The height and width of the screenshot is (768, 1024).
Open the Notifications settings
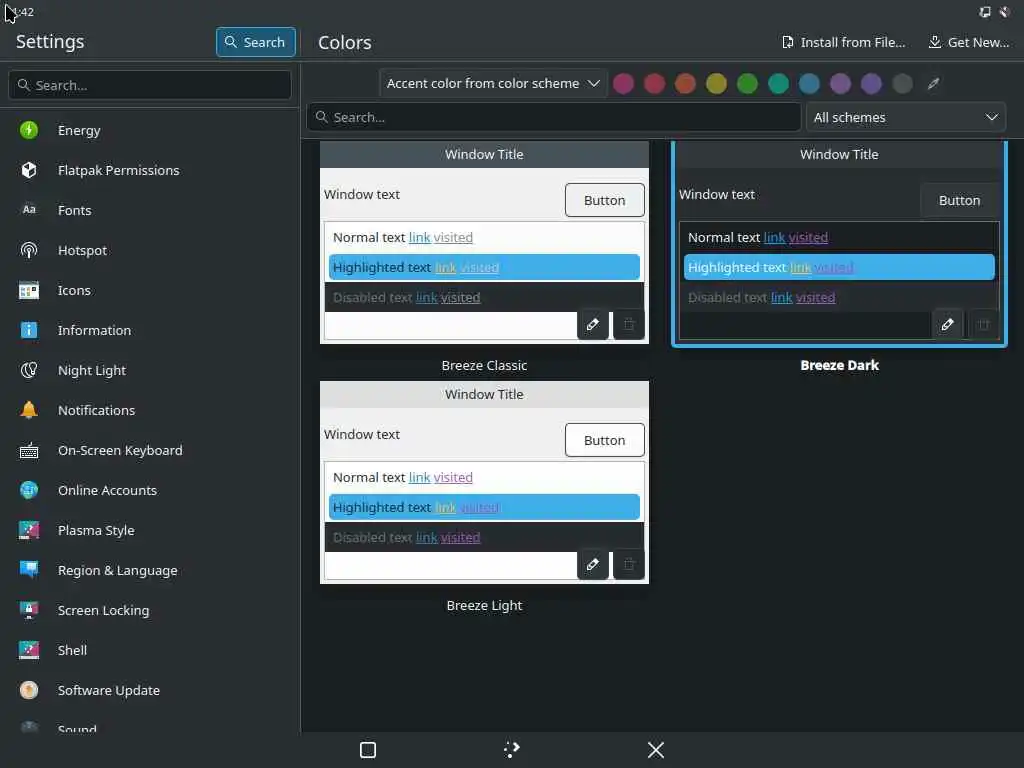click(150, 410)
